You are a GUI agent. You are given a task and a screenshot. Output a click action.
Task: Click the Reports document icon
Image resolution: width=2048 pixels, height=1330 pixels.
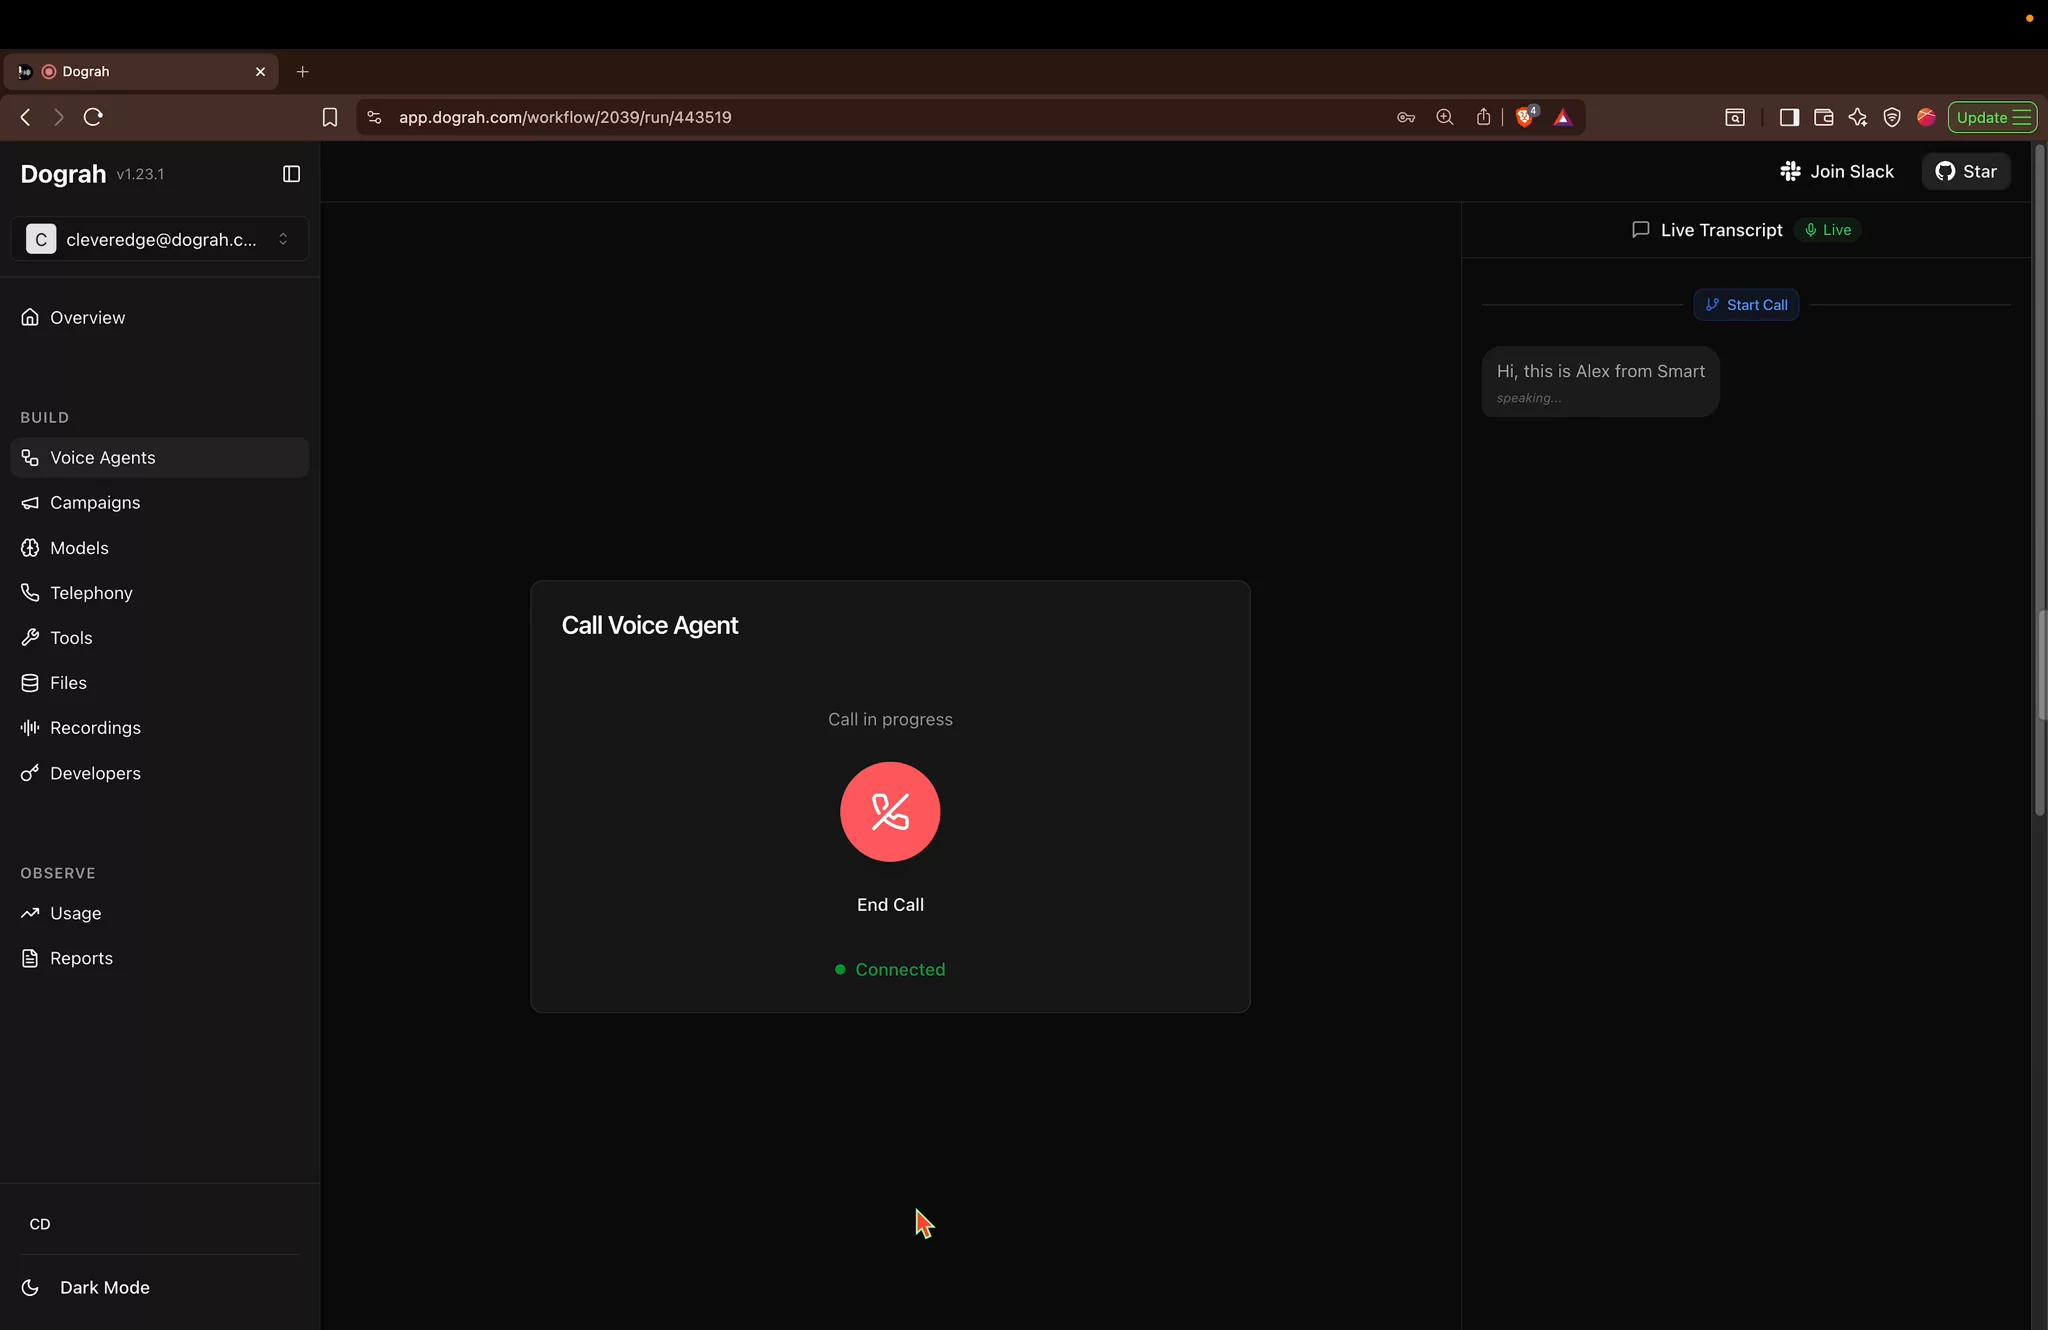coord(30,958)
